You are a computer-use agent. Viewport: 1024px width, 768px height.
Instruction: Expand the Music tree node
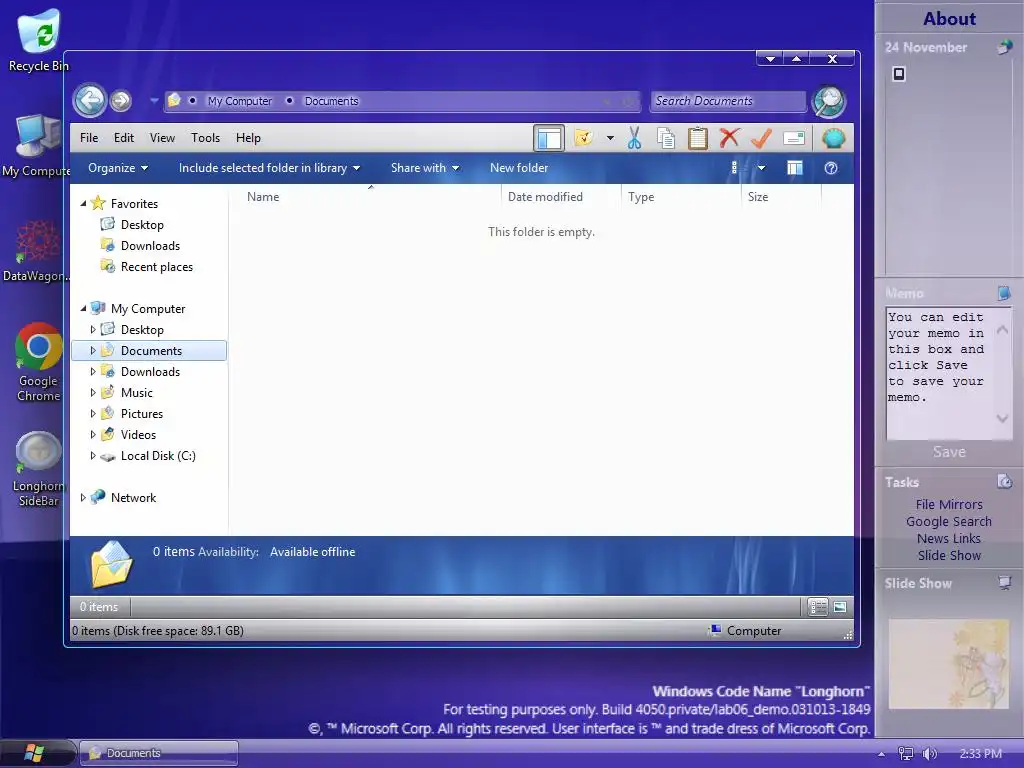click(93, 392)
